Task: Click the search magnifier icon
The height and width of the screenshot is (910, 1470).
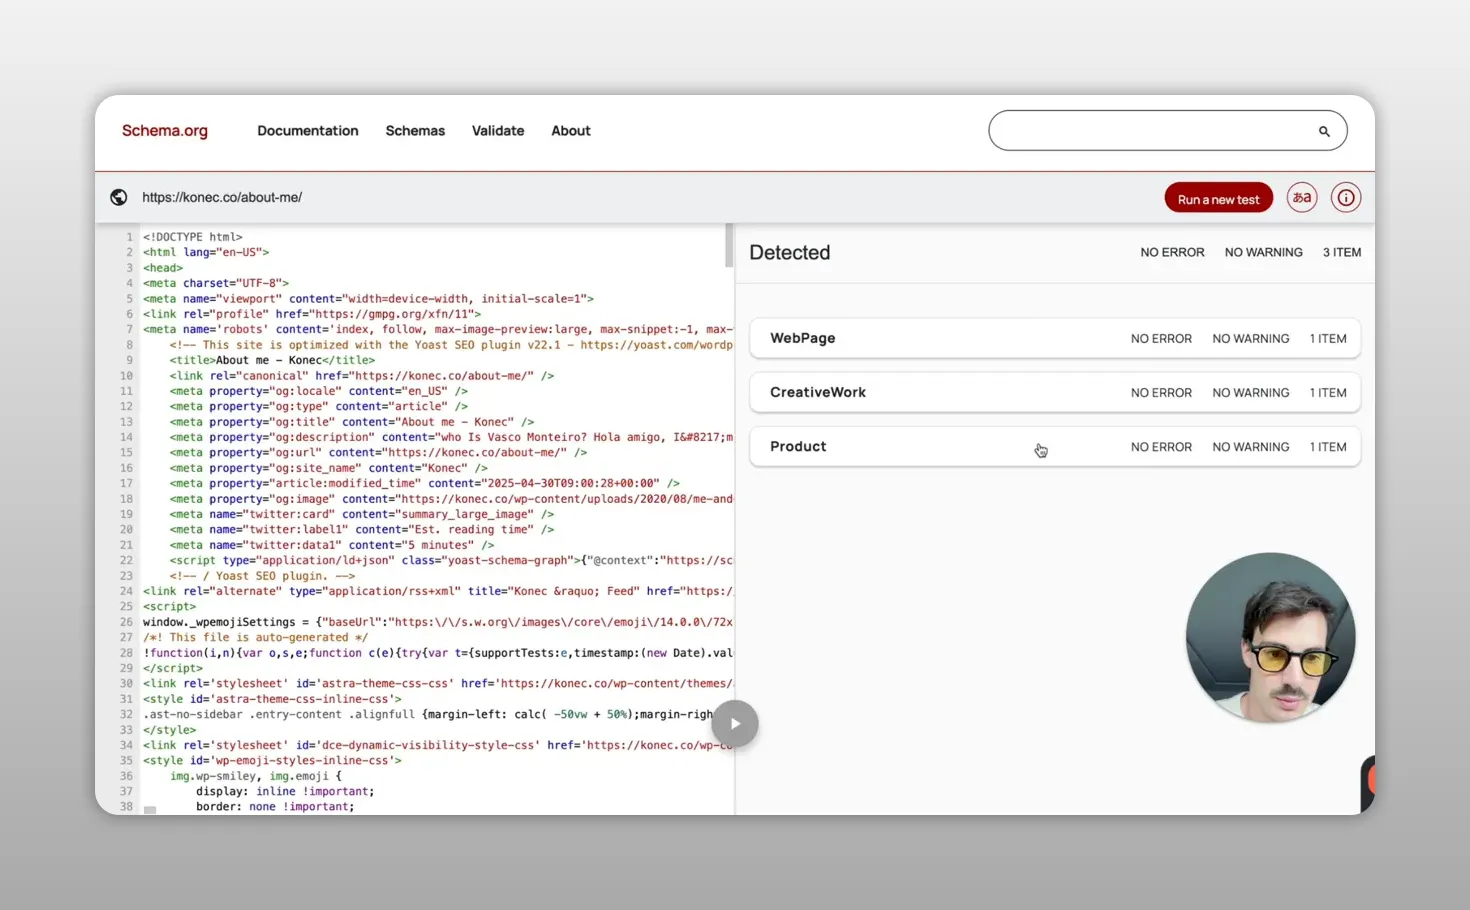Action: point(1324,131)
